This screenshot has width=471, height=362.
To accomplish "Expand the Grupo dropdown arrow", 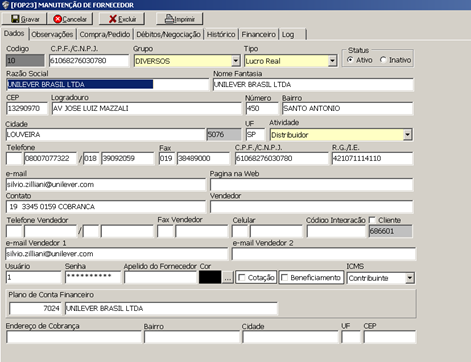I will [236, 61].
